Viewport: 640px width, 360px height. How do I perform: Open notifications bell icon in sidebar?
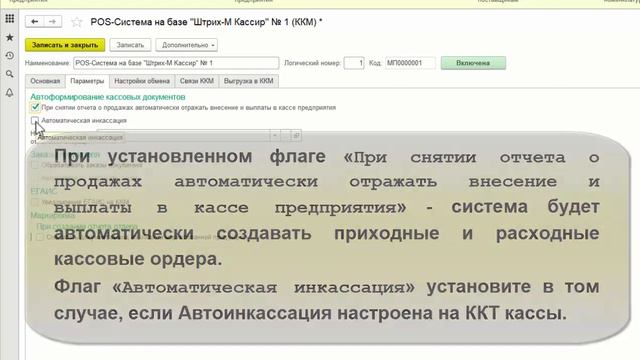tap(10, 93)
